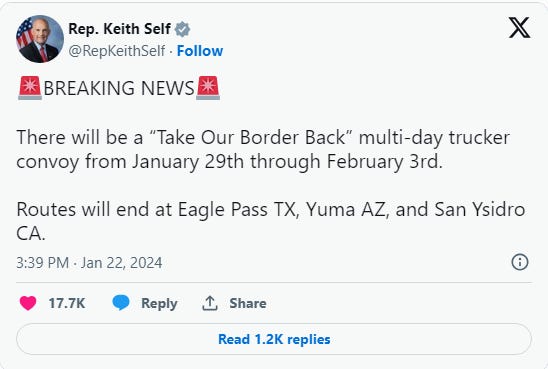548x369 pixels.
Task: Click the left siren emoji before BREAKING NEWS
Action: (x=30, y=88)
